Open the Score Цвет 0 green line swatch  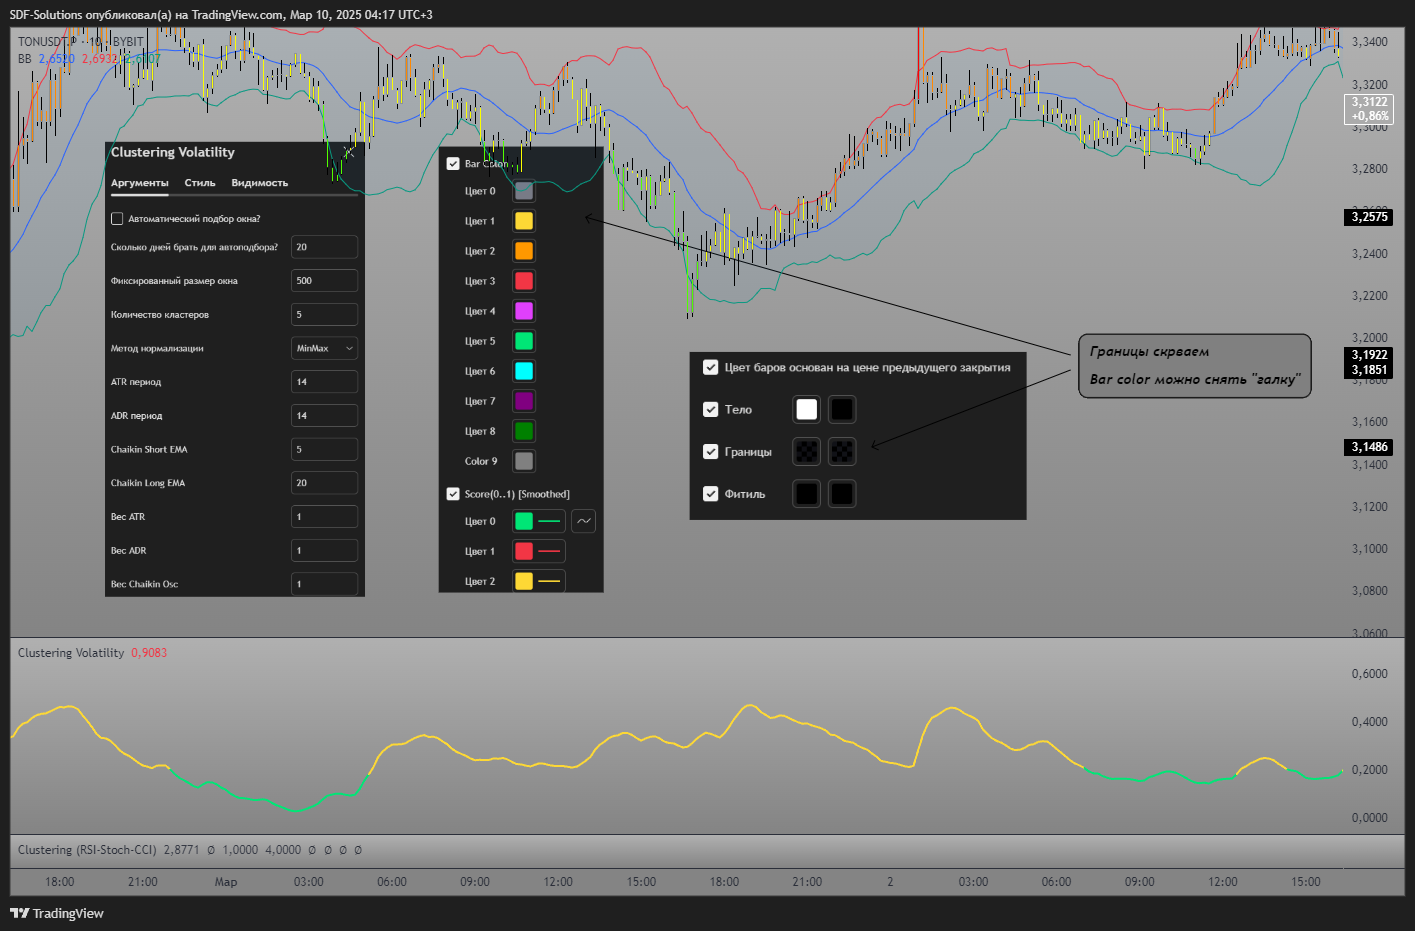point(538,521)
